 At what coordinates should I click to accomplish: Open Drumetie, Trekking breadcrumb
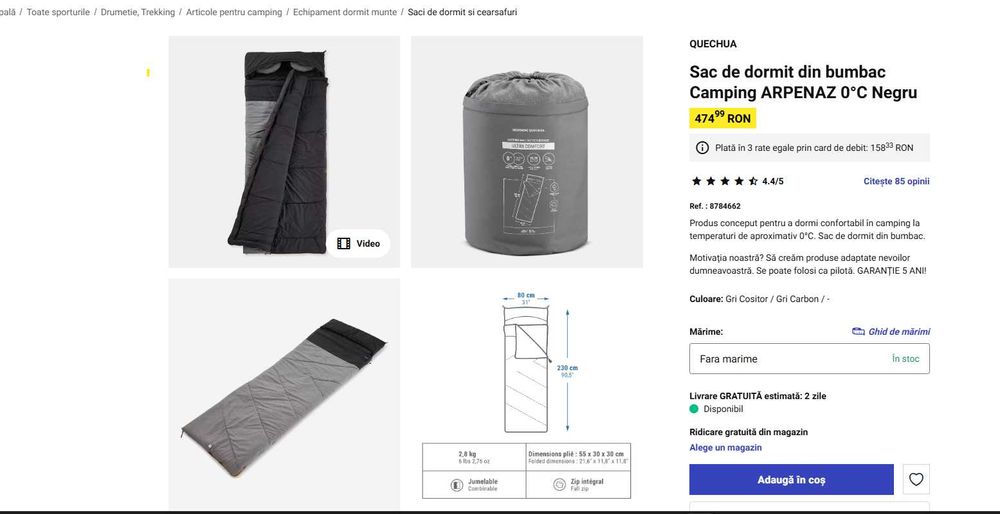tap(138, 12)
